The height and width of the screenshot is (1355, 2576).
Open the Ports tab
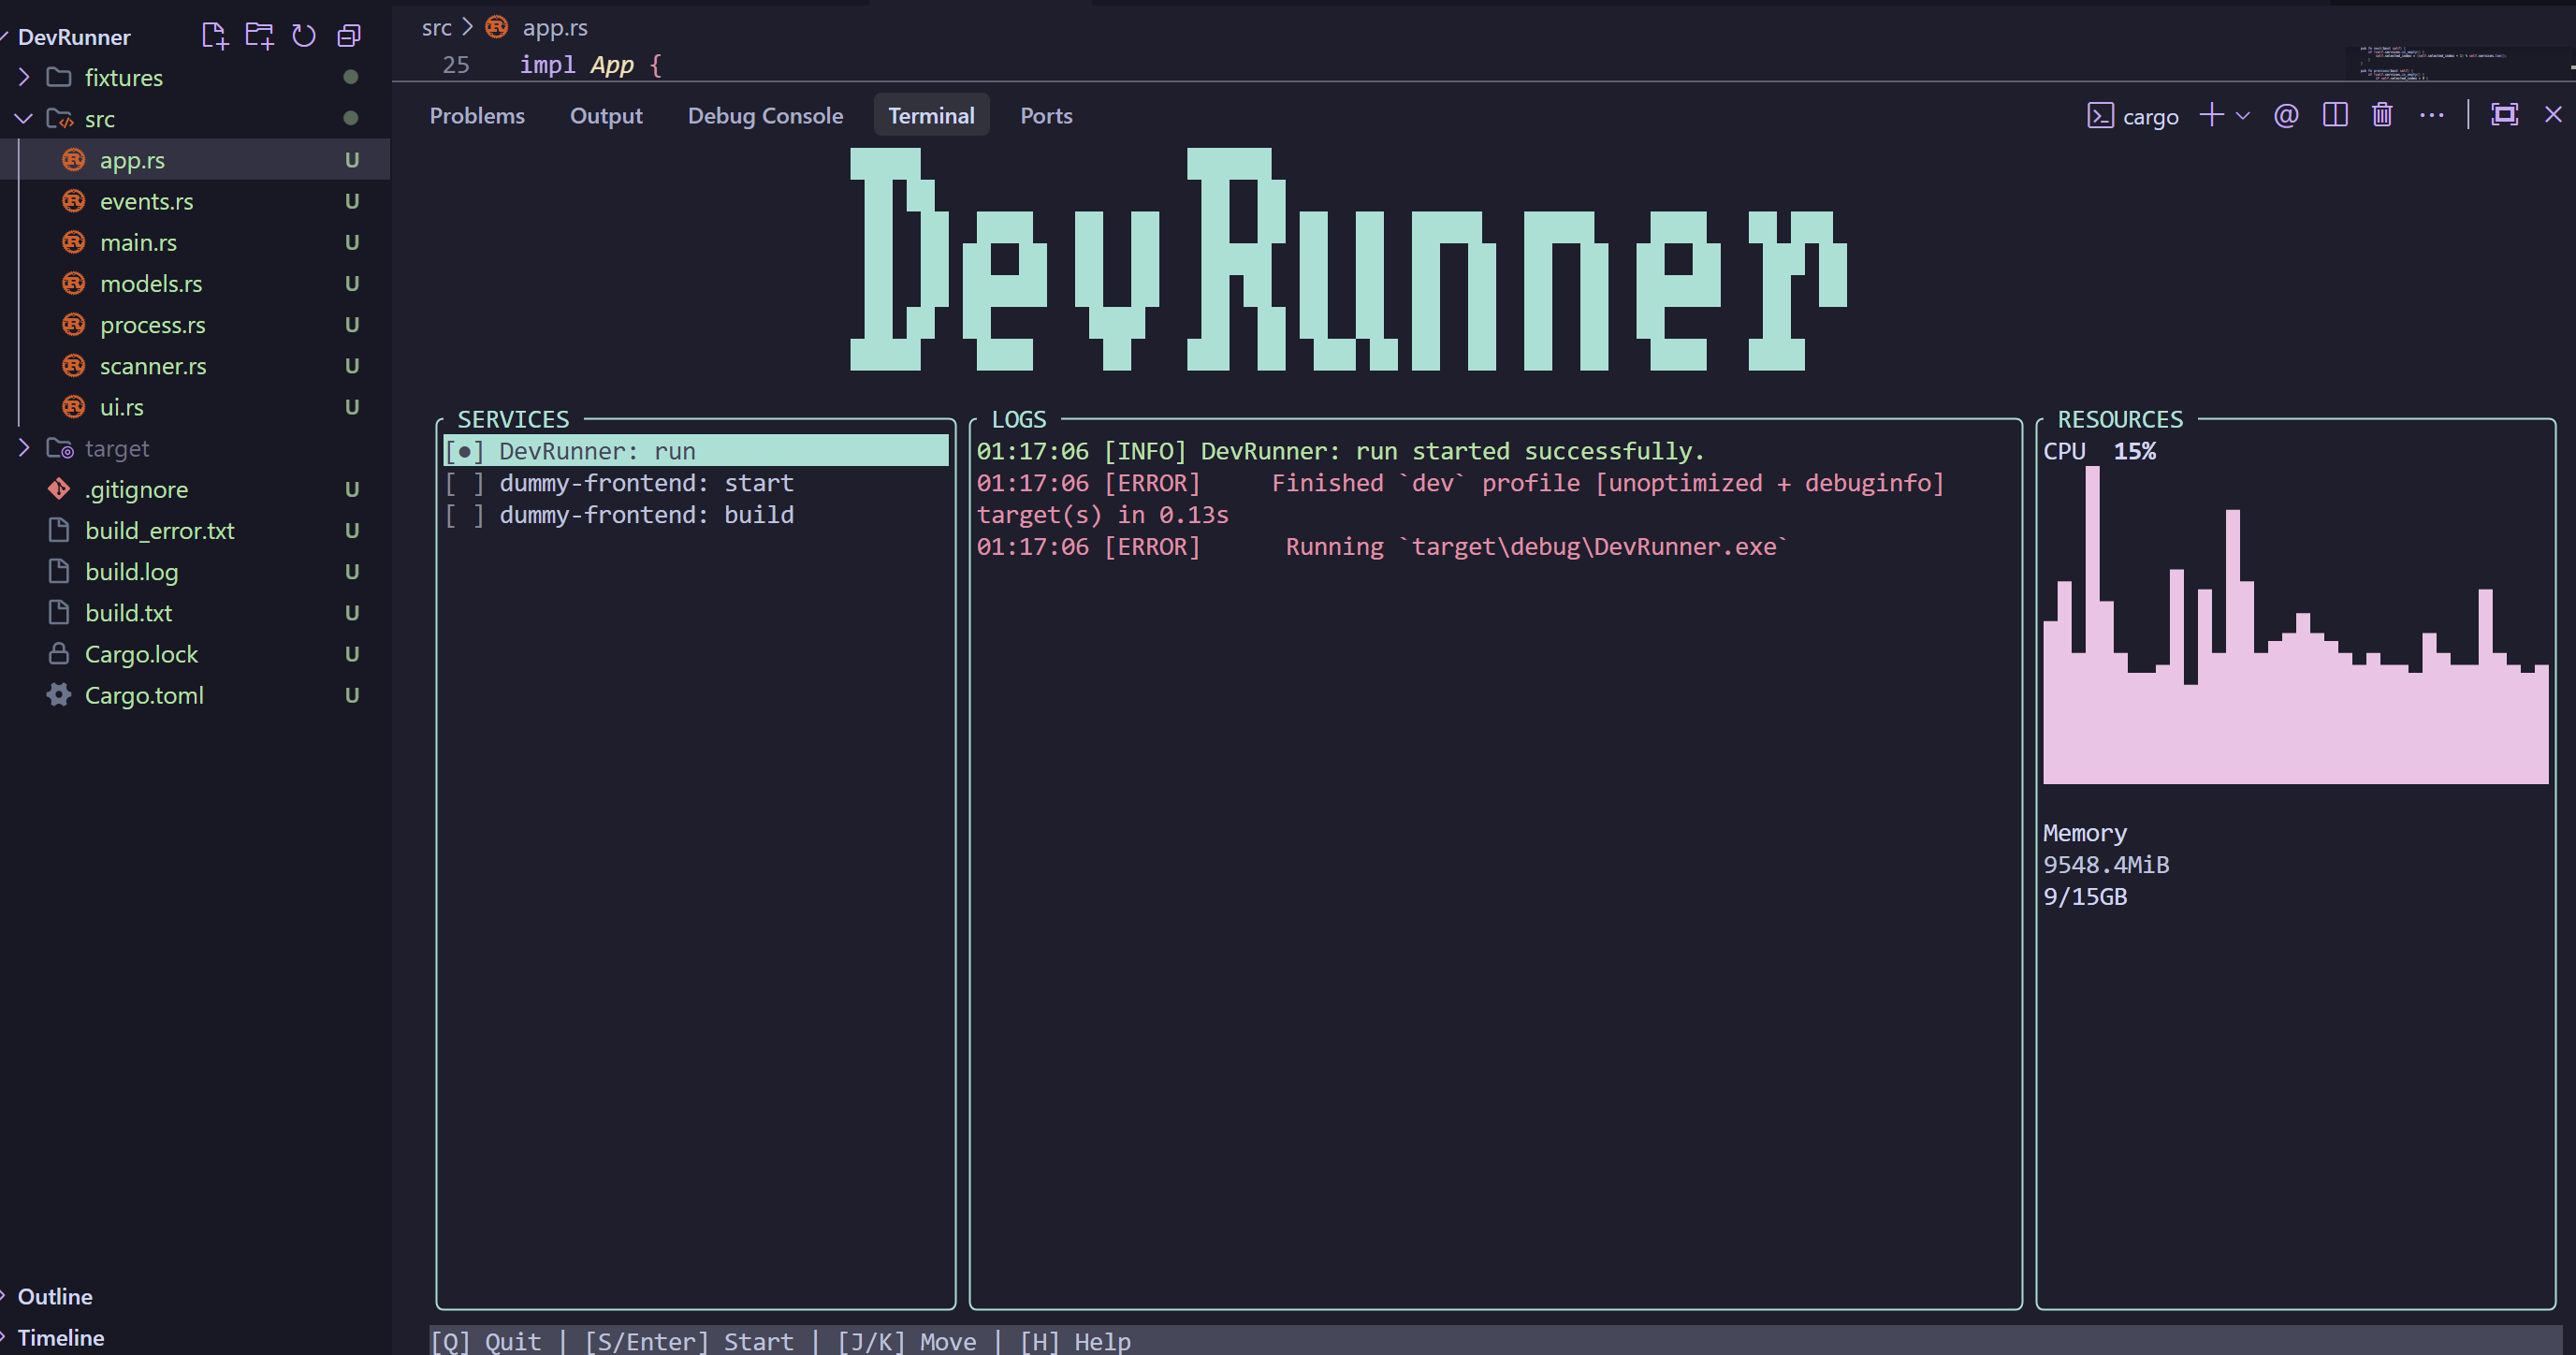pyautogui.click(x=1046, y=116)
